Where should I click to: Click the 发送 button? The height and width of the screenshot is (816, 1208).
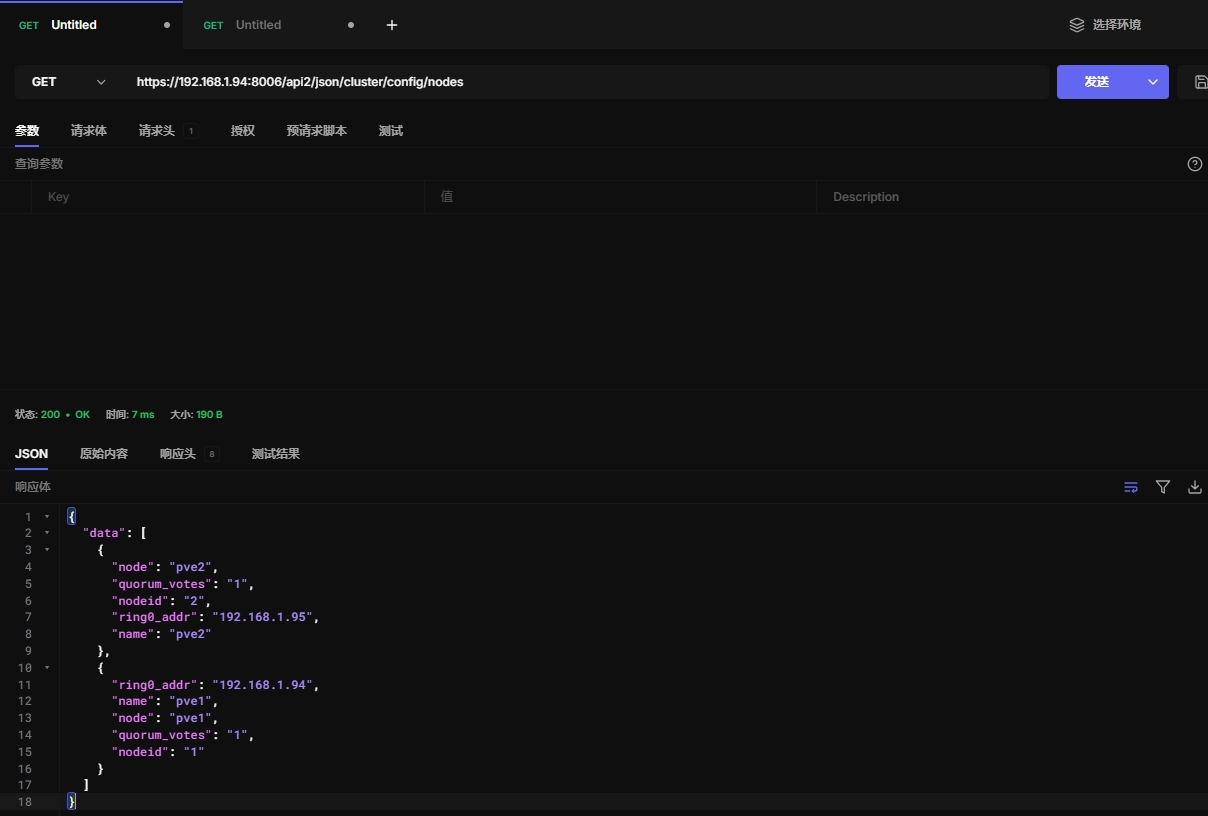1097,82
